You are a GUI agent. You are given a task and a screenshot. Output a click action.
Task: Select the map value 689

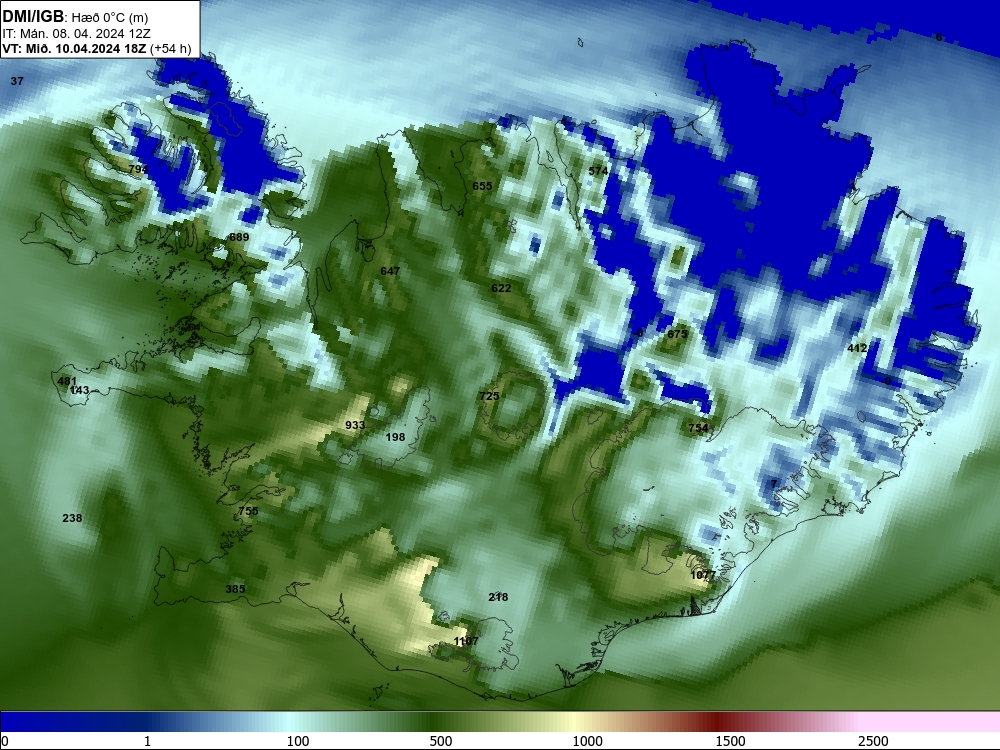[239, 237]
